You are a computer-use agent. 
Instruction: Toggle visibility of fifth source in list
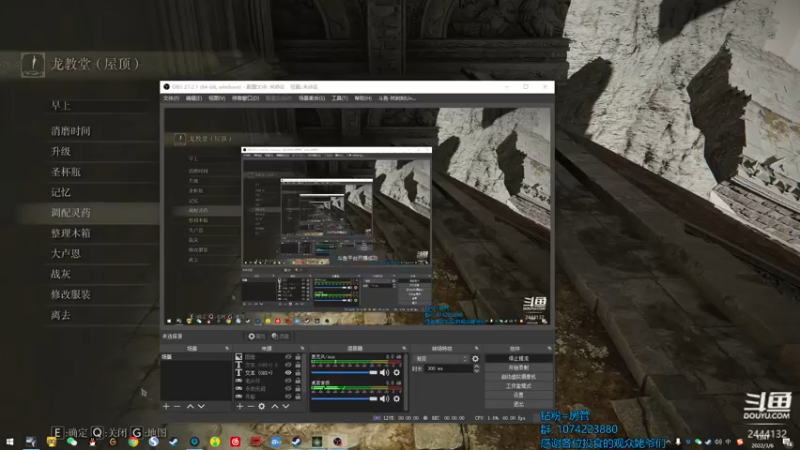(x=288, y=389)
